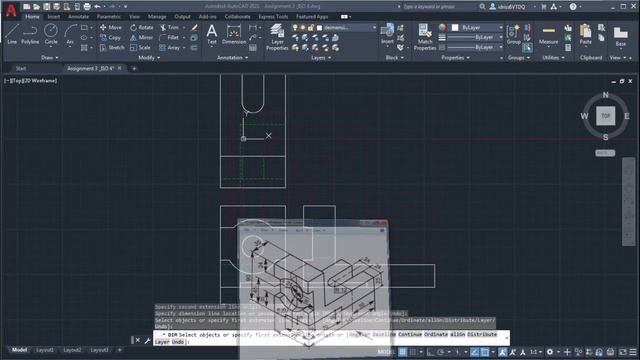Toggle grid display in status bar

coord(402,352)
